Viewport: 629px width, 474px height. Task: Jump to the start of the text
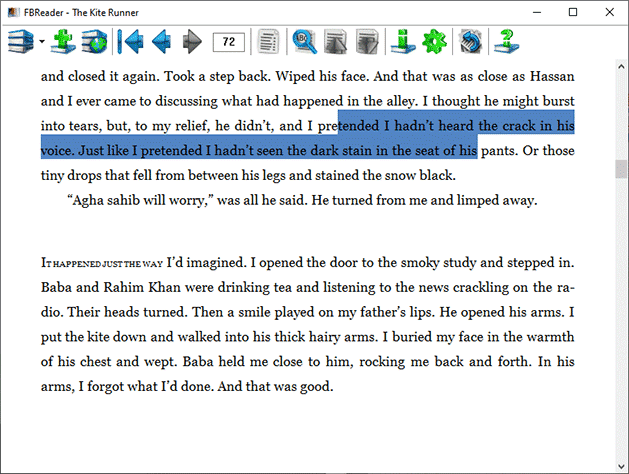pos(130,41)
